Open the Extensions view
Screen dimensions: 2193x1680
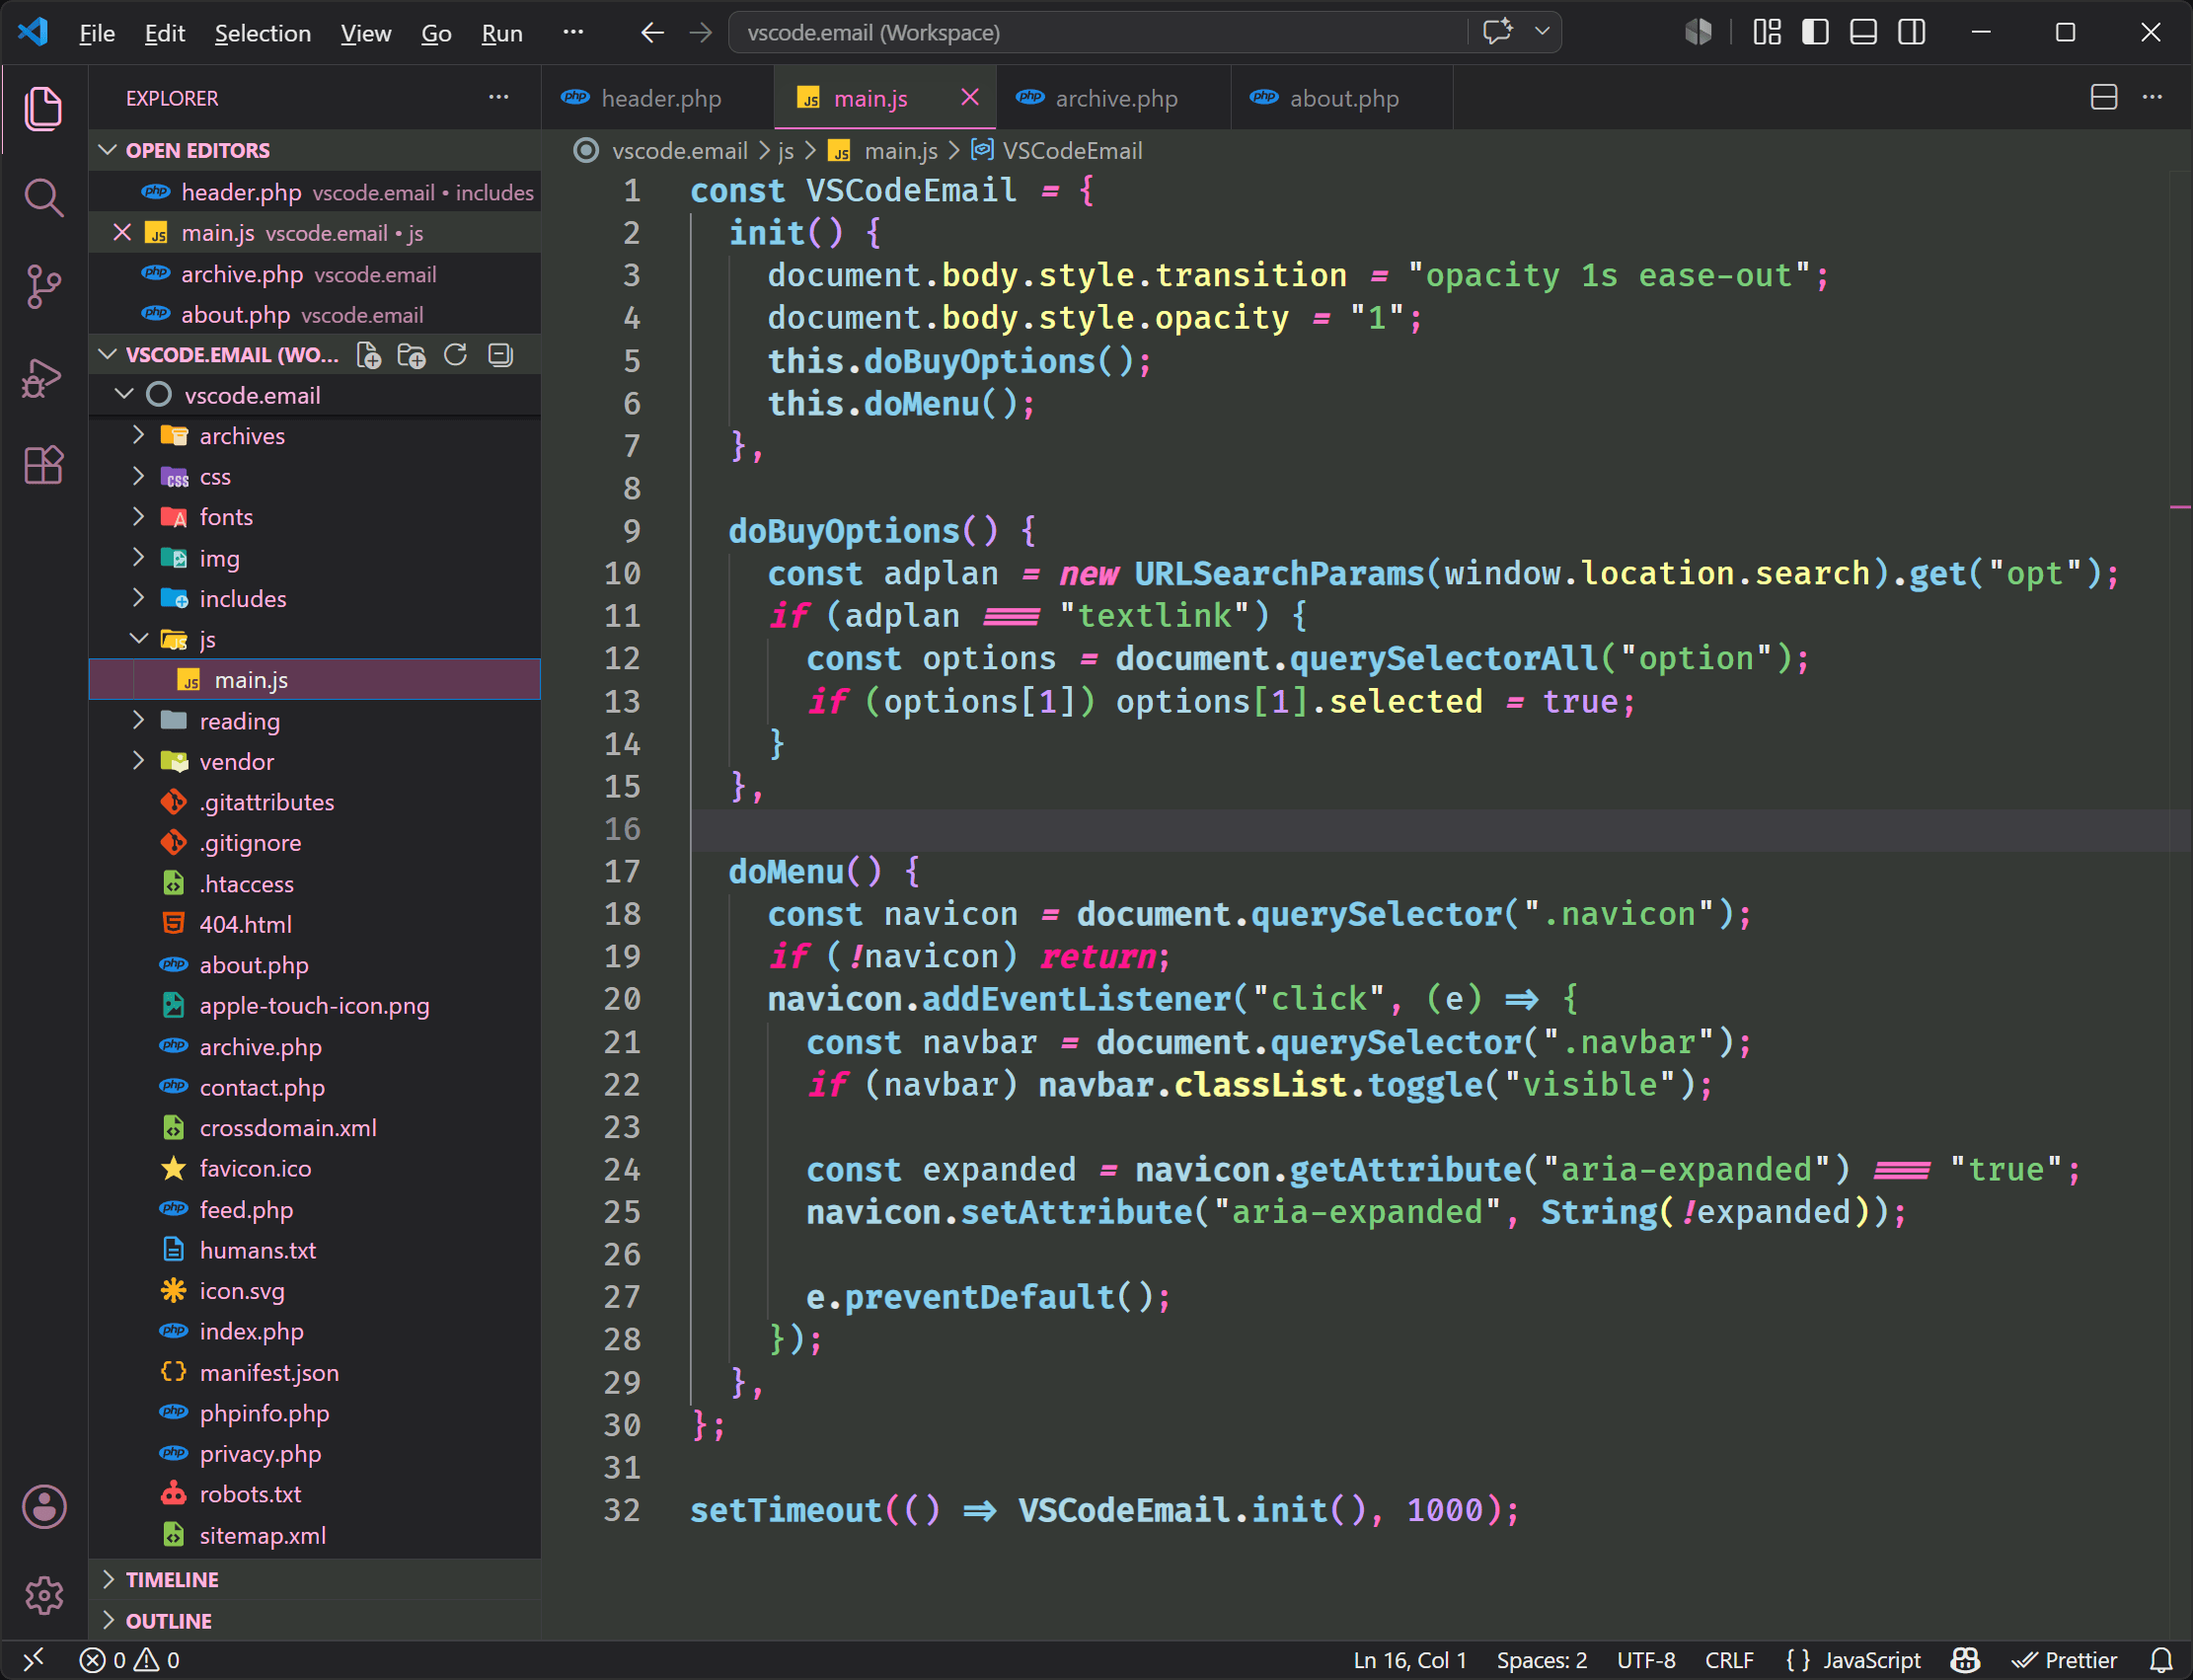click(x=43, y=465)
